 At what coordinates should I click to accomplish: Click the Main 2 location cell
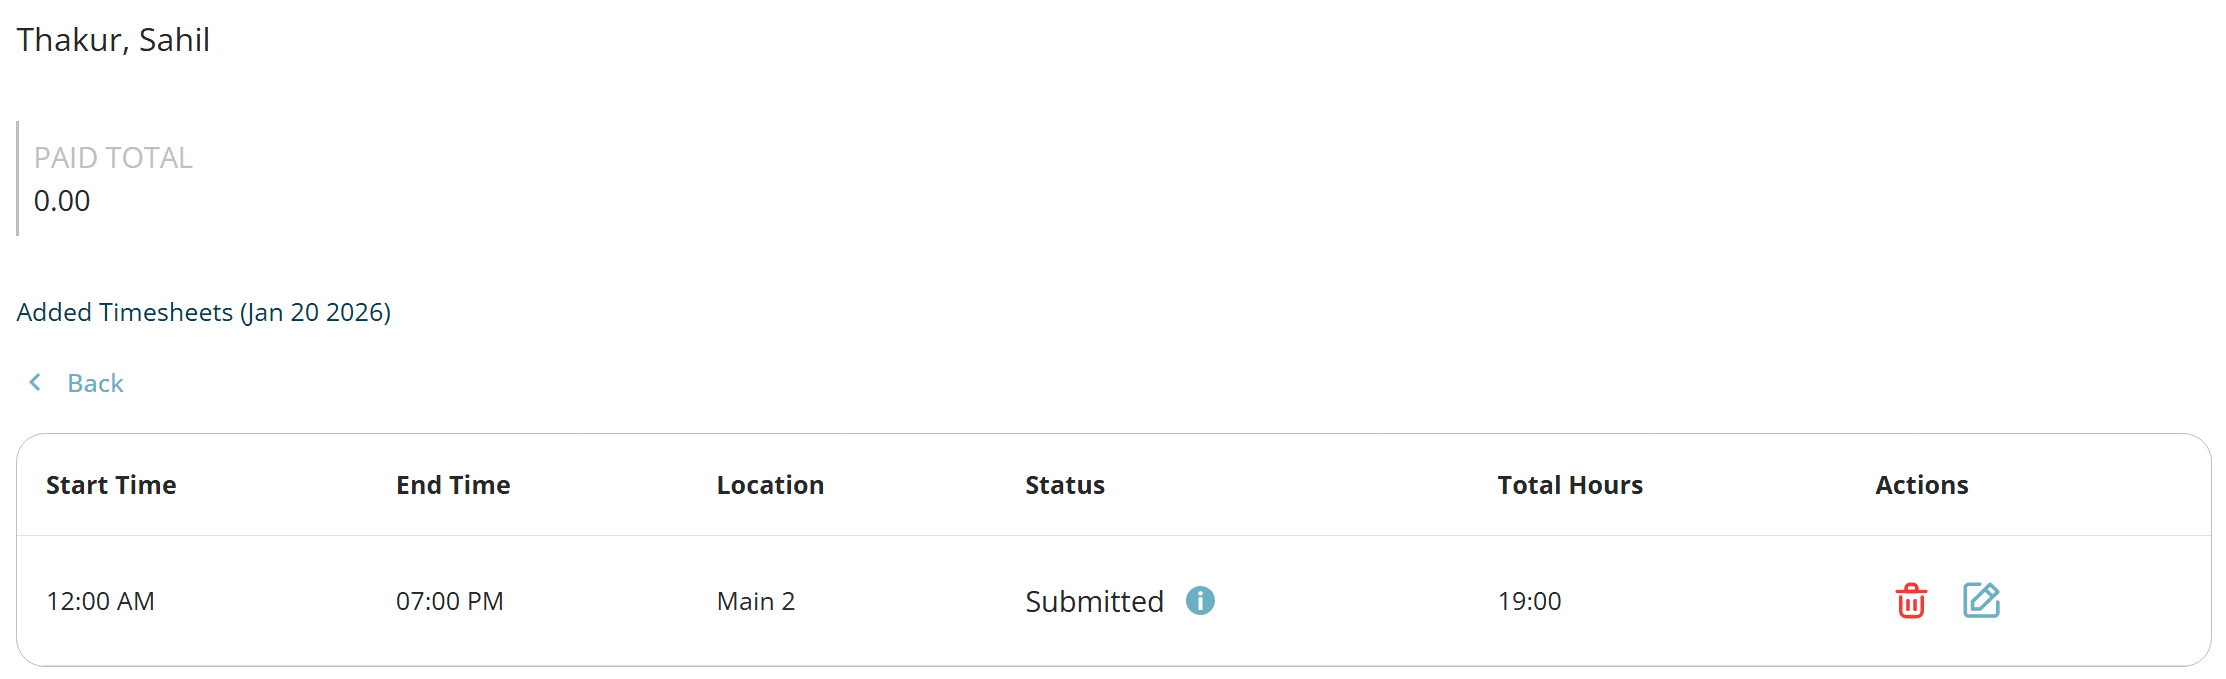[x=755, y=601]
